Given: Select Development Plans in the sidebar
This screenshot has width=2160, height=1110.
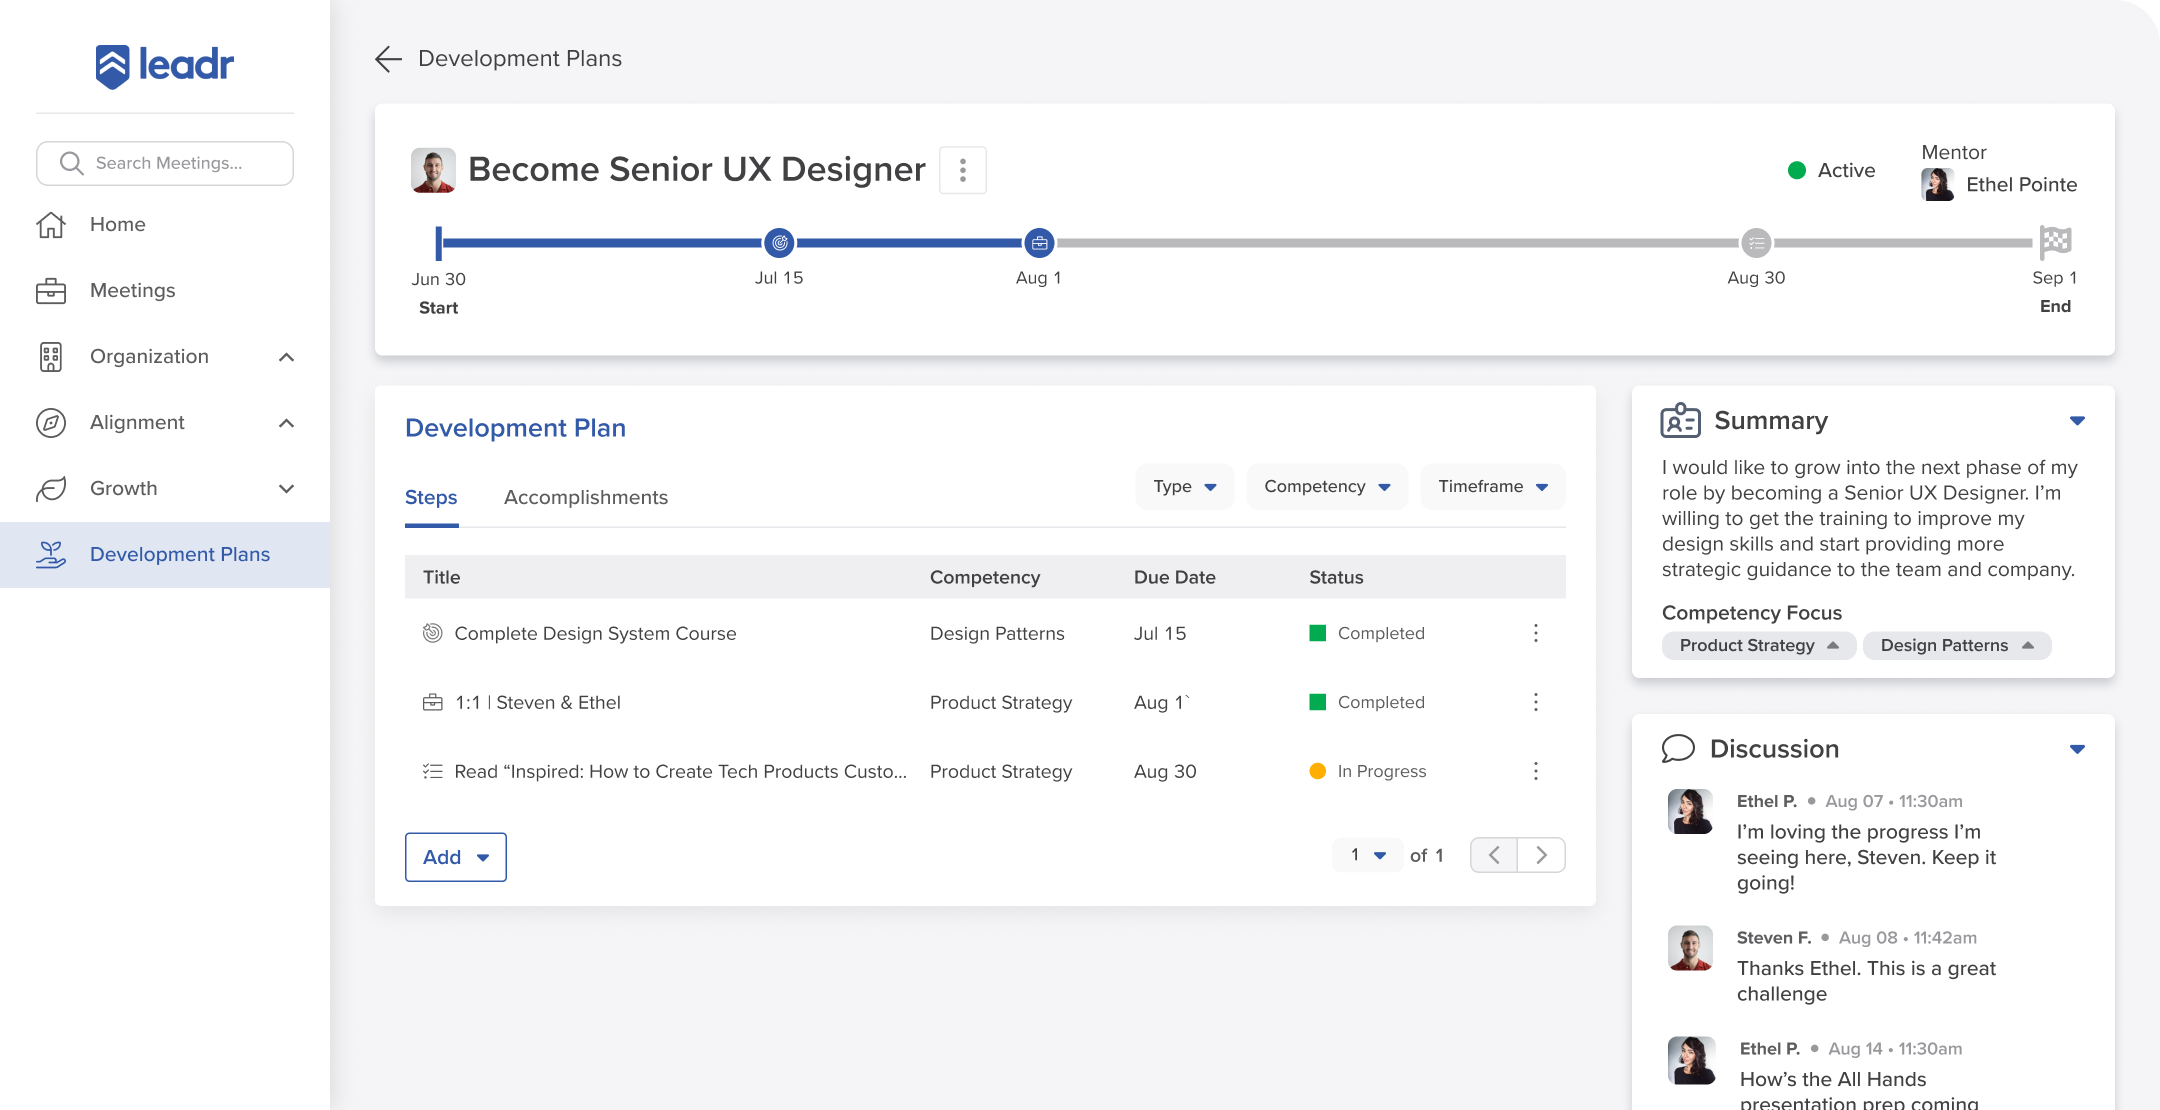Looking at the screenshot, I should tap(165, 555).
